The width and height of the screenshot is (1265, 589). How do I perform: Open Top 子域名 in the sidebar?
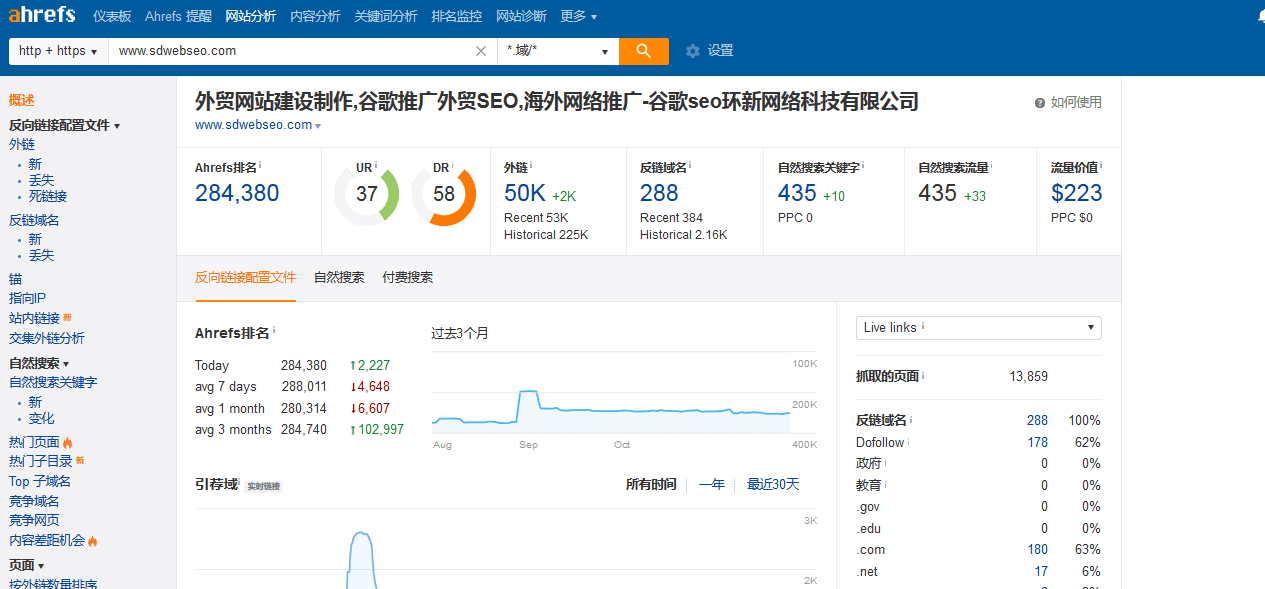click(x=40, y=481)
